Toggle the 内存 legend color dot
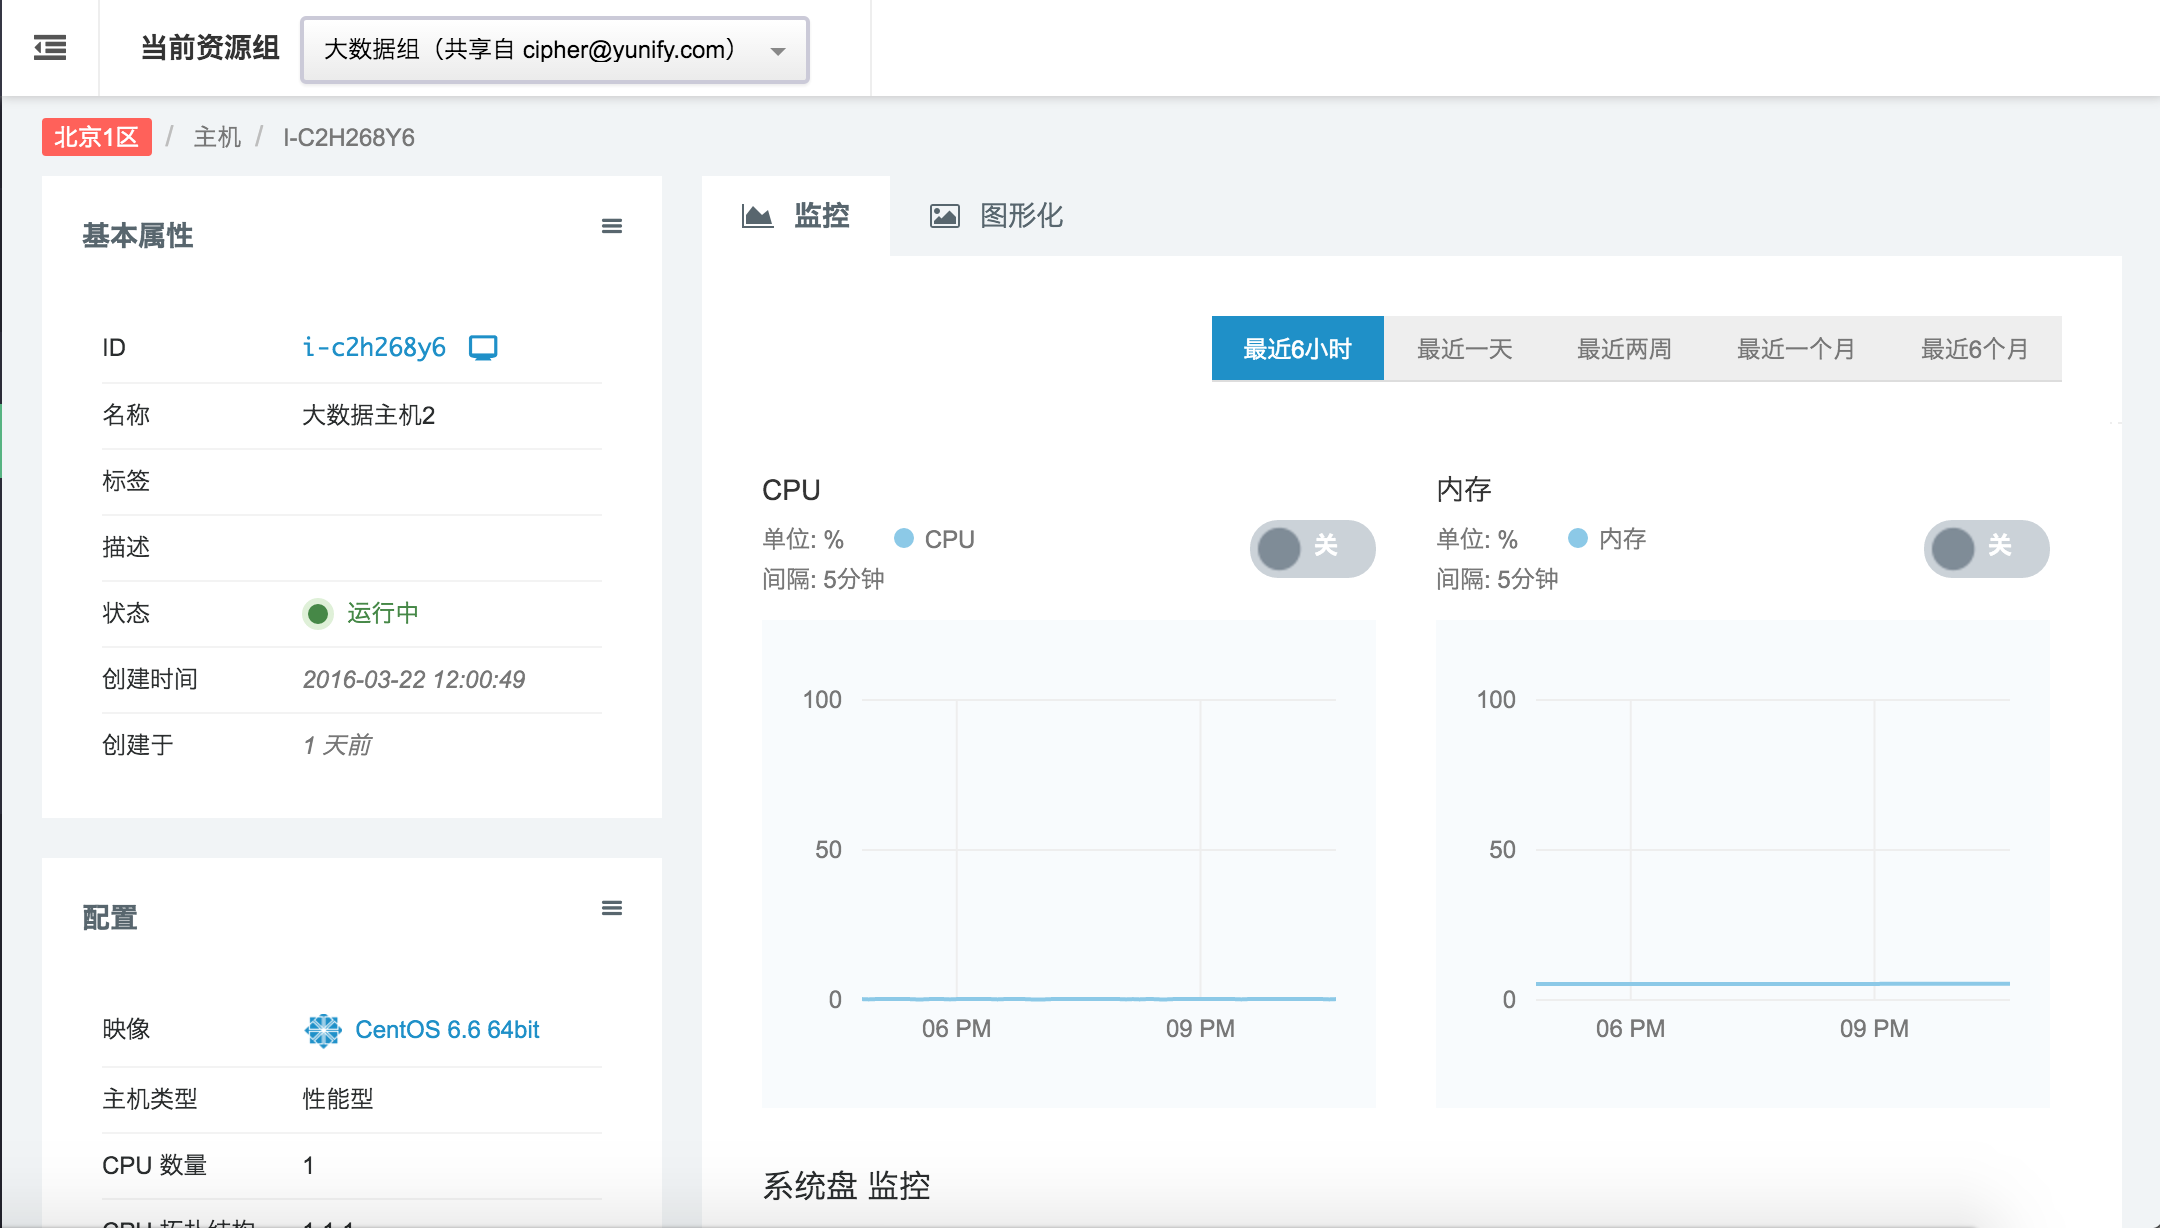The width and height of the screenshot is (2160, 1228). point(1578,539)
